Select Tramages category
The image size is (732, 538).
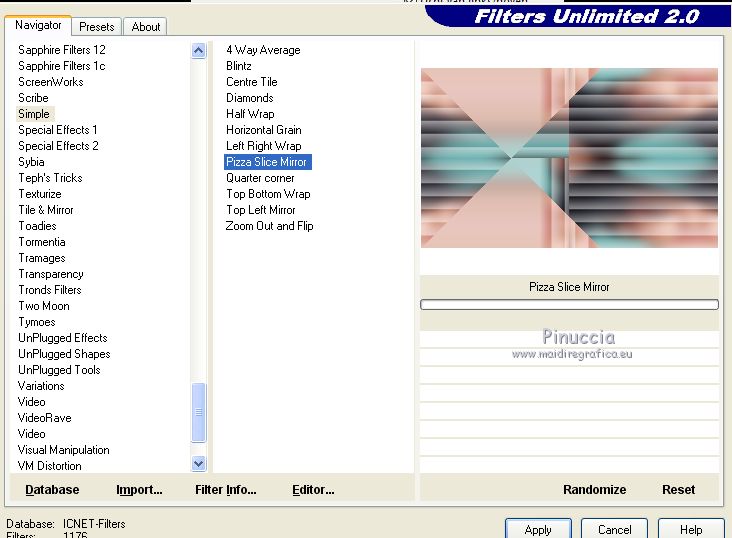tap(42, 258)
